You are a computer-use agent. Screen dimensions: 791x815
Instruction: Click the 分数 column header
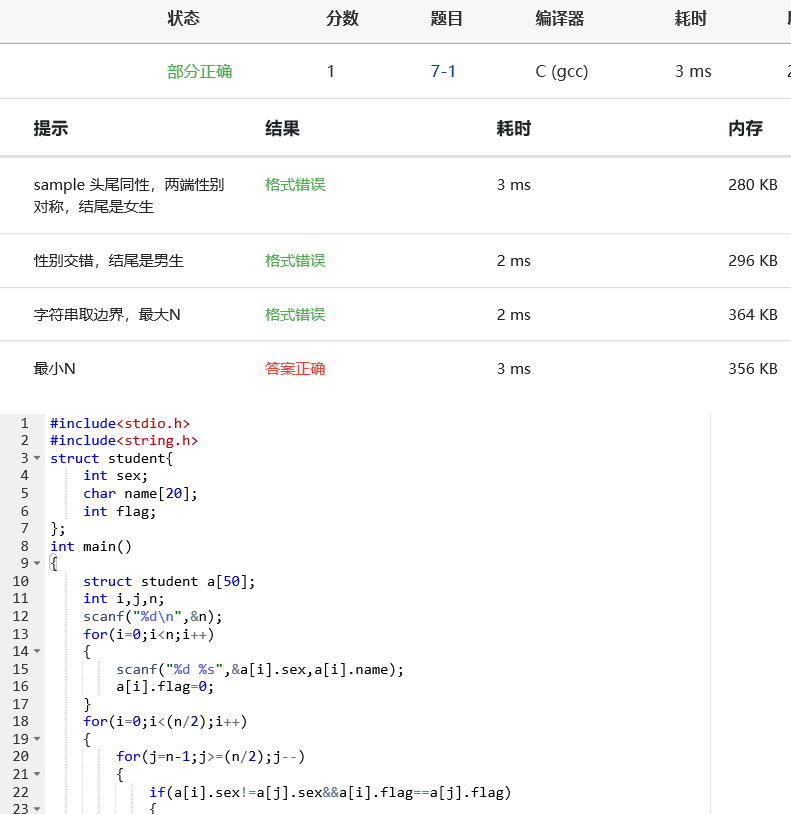342,19
